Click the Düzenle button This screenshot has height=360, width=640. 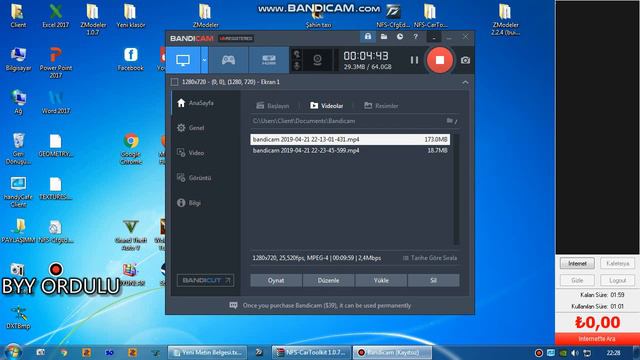(x=329, y=280)
